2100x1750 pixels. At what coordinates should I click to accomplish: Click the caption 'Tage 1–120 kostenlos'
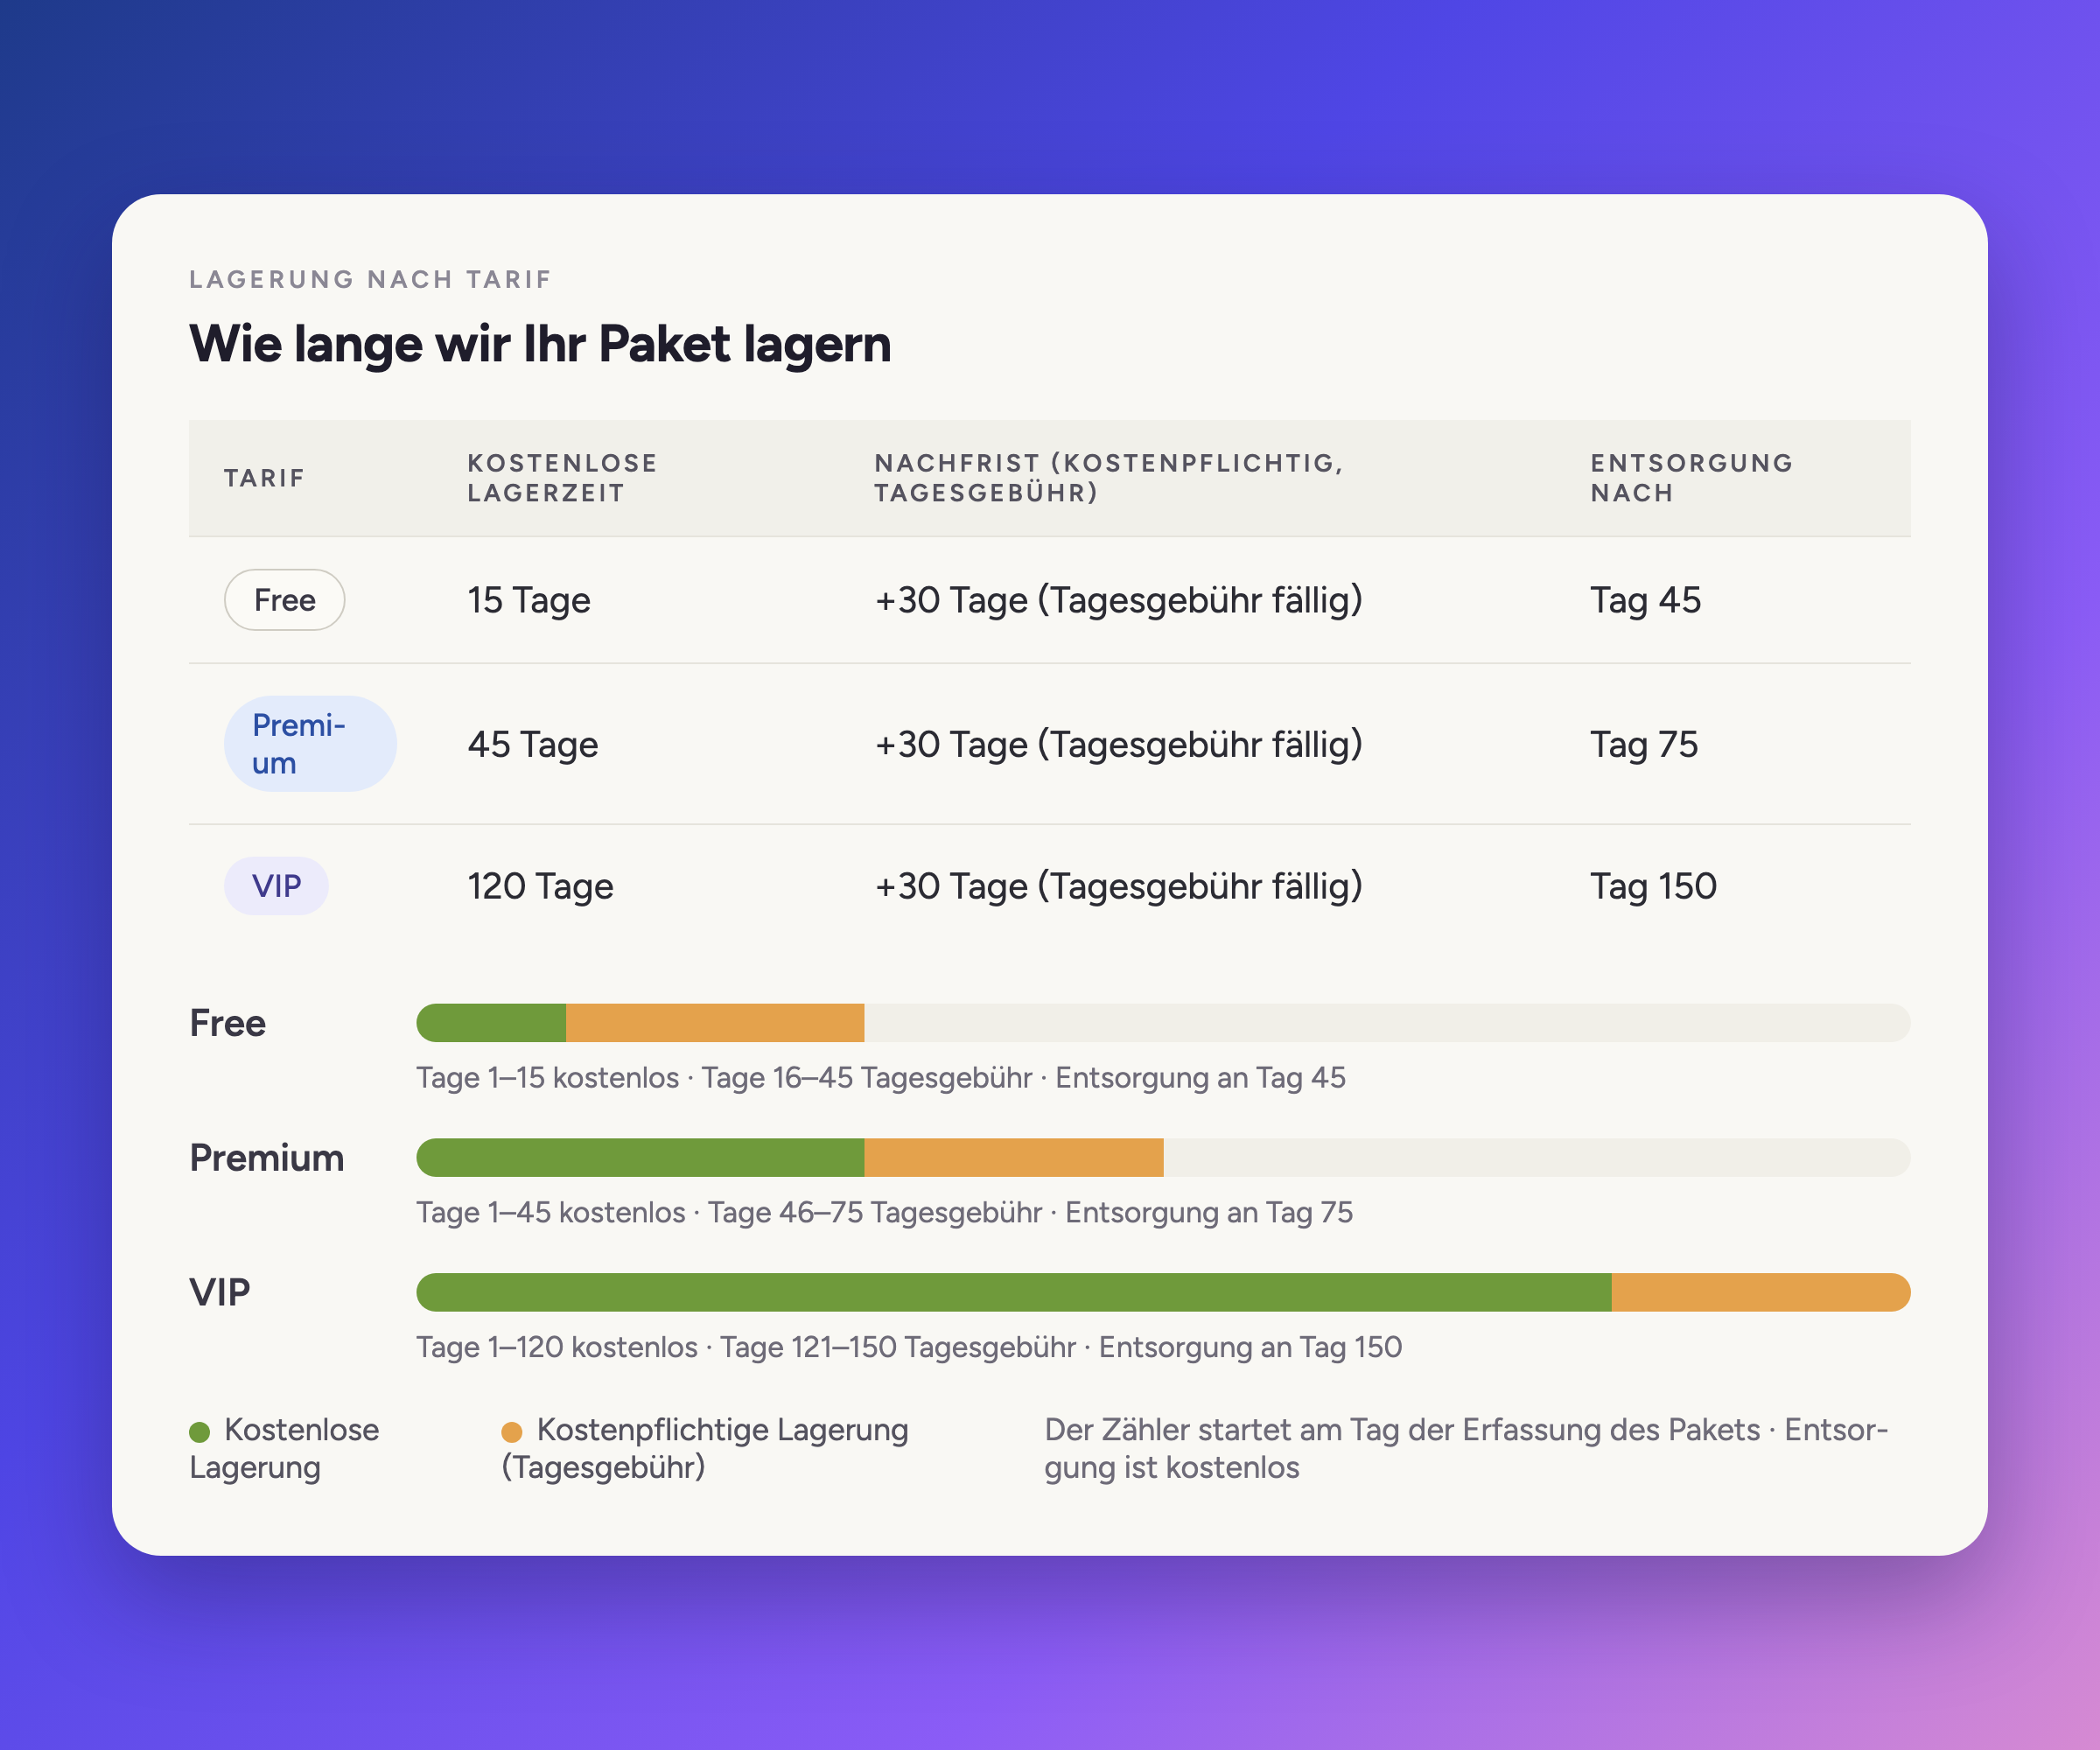pos(557,1347)
